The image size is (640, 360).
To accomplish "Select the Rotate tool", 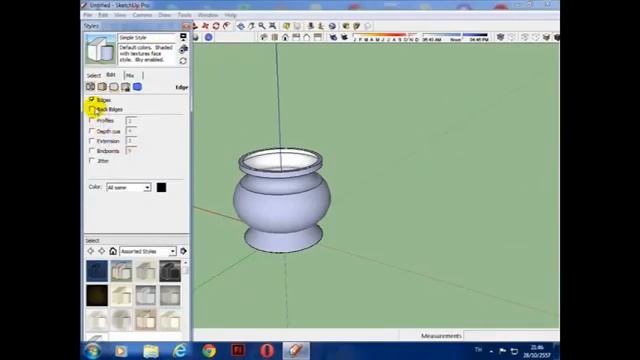I will (216, 26).
